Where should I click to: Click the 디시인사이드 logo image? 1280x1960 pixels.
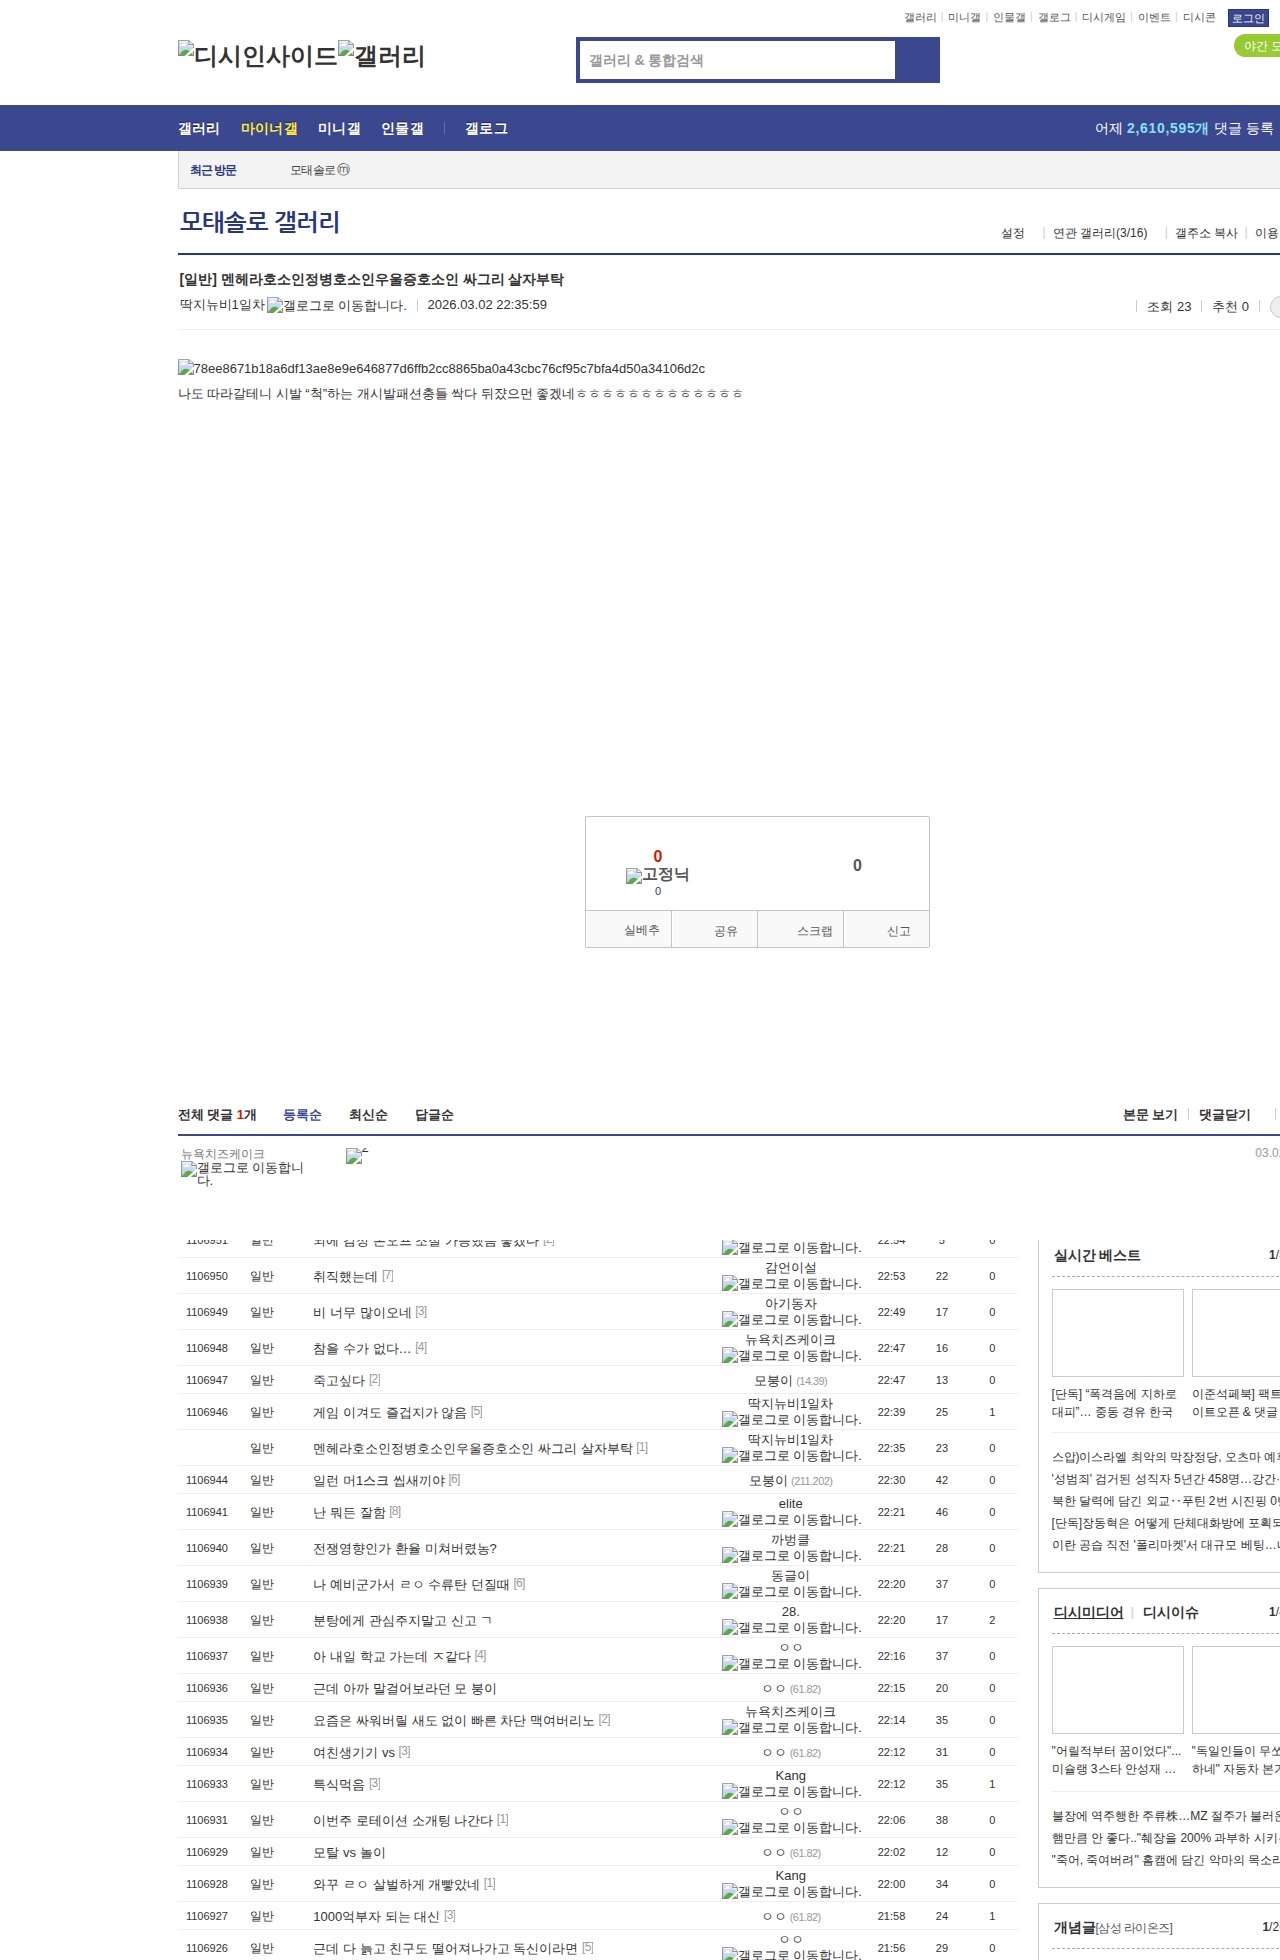[258, 56]
